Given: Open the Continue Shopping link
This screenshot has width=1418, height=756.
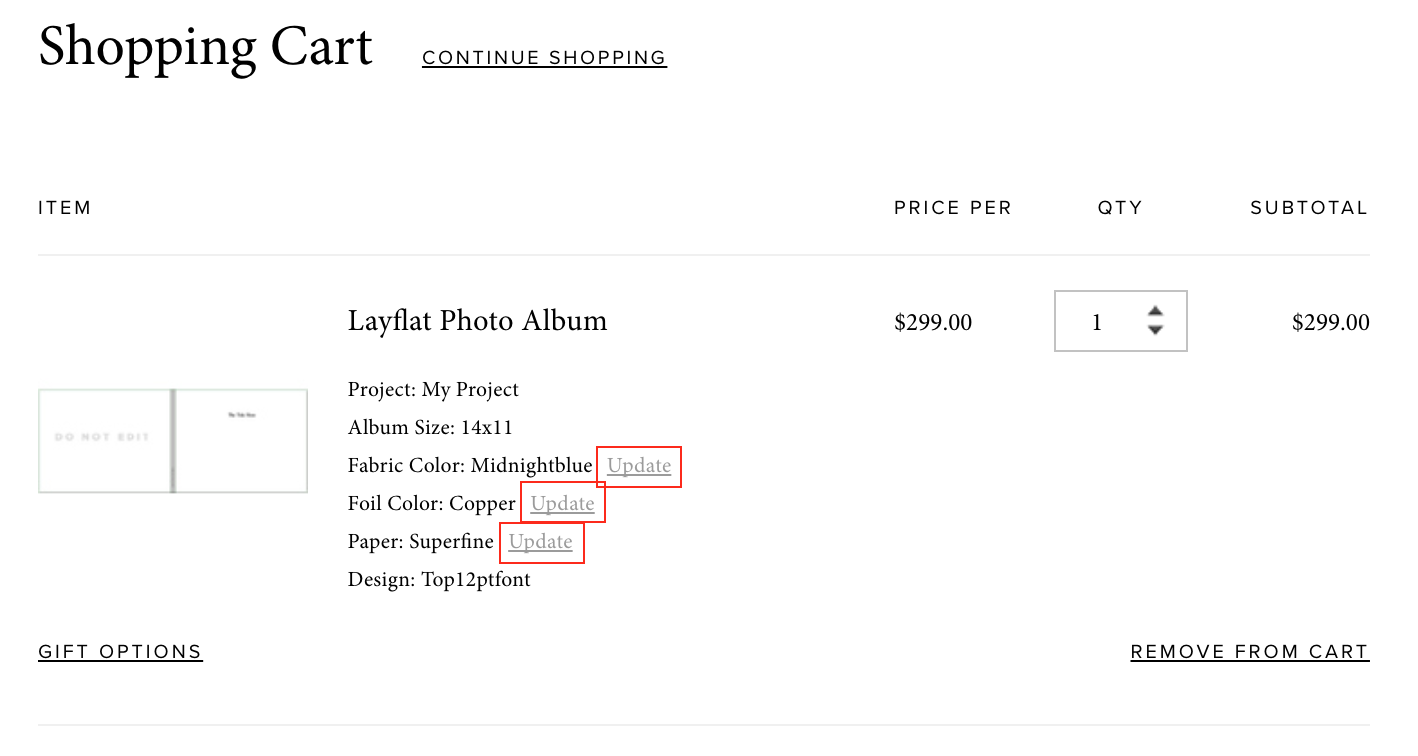Looking at the screenshot, I should (x=544, y=58).
